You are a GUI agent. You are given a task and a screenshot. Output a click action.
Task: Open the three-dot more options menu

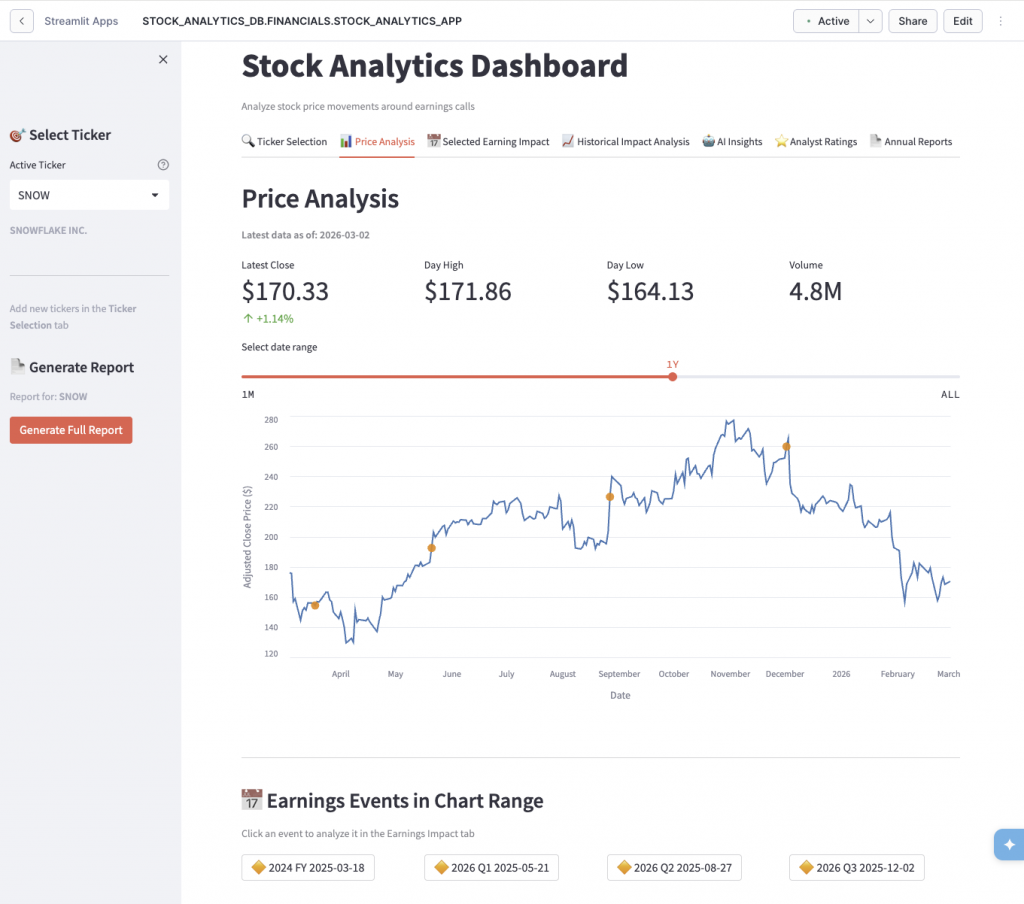[x=1001, y=21]
